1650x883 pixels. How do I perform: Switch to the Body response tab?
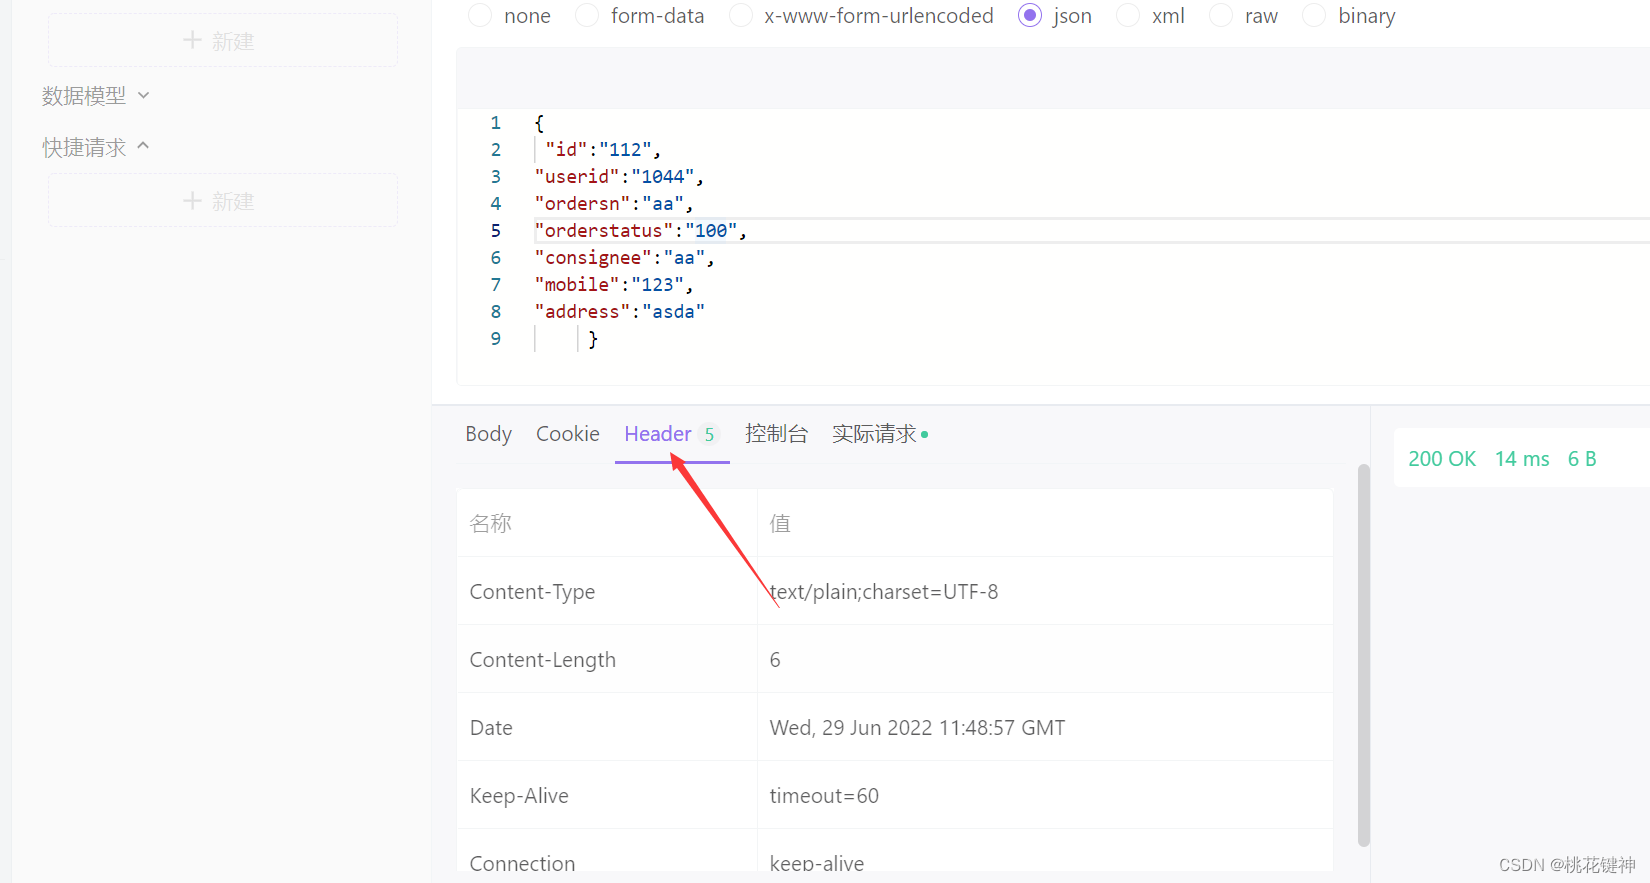(x=488, y=434)
